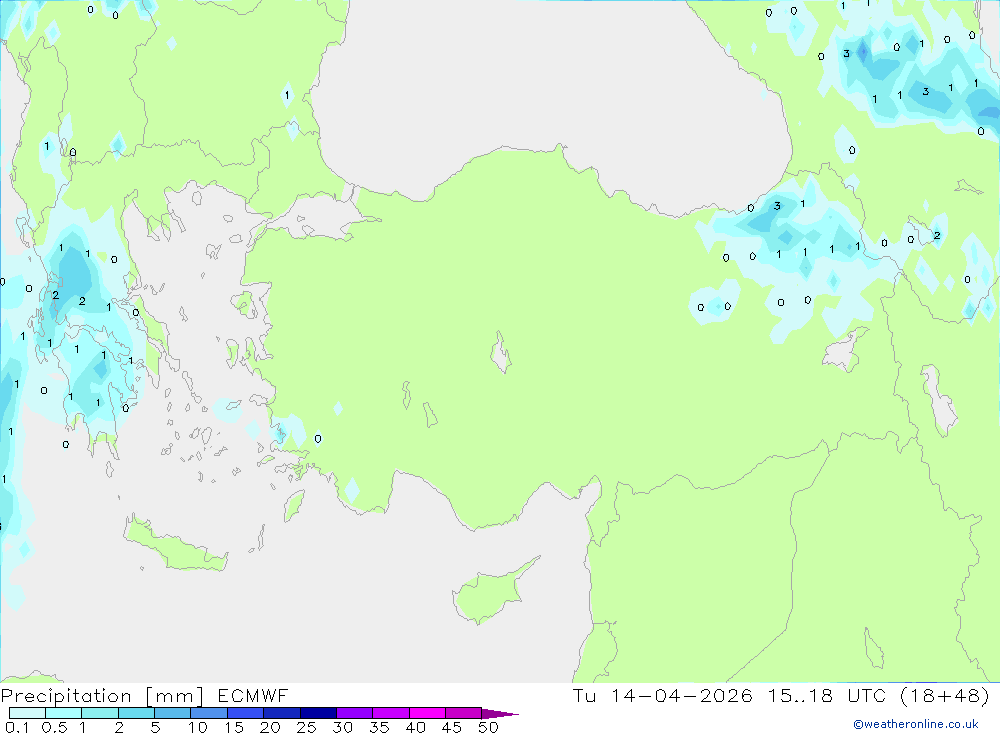This screenshot has height=733, width=1000.
Task: Select the 5–10 mm light blue legend swatch
Action: pos(172,713)
